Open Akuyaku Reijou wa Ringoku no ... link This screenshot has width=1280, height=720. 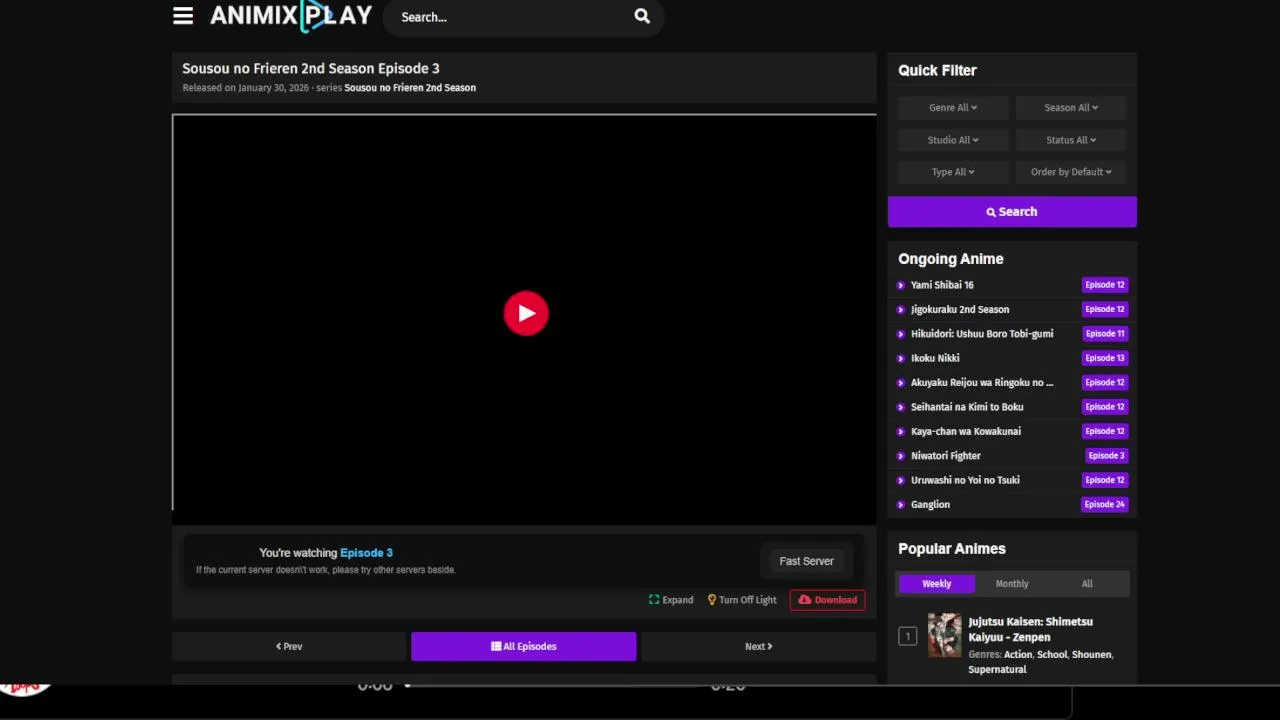coord(982,383)
